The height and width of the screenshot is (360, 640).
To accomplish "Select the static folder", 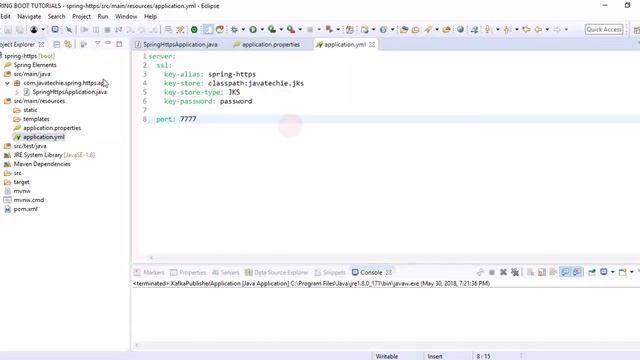I will (30, 110).
